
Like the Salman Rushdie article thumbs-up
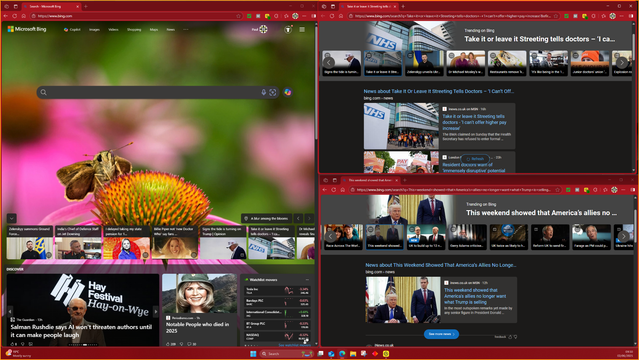12,344
